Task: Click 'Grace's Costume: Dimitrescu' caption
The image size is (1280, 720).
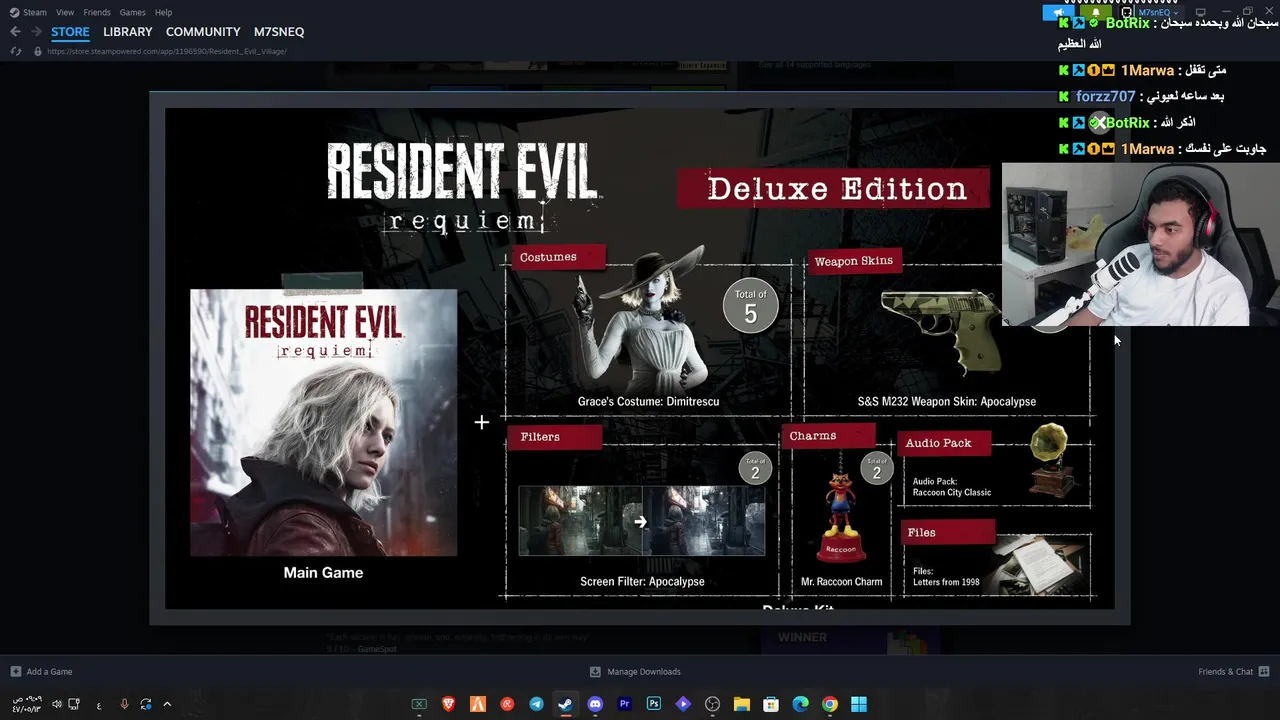Action: [x=648, y=401]
